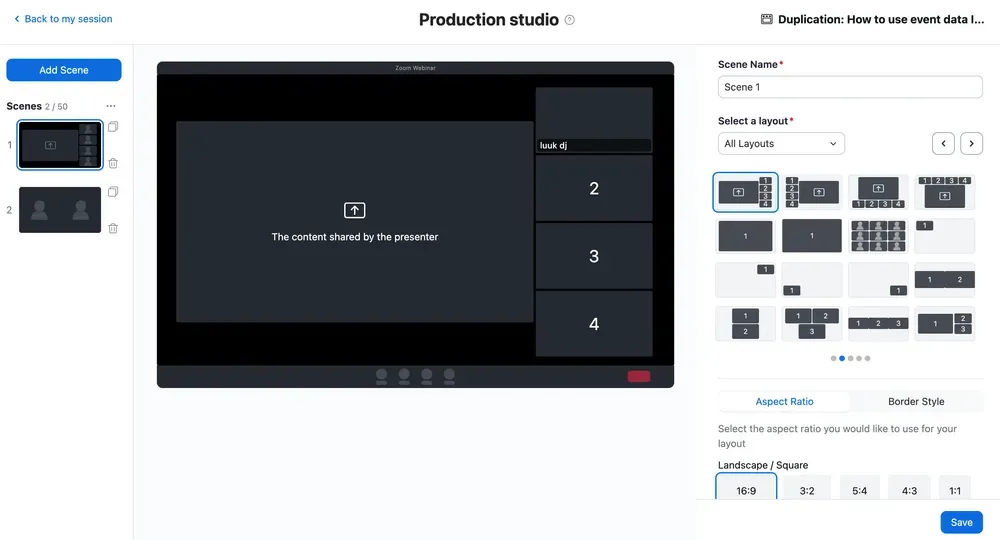
Task: Open the All Layouts dropdown
Action: coord(781,143)
